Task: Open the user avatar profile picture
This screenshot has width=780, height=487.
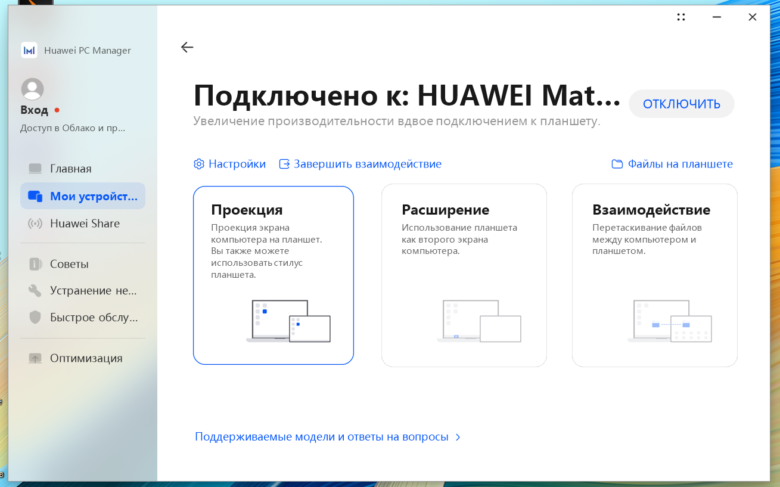Action: point(32,89)
